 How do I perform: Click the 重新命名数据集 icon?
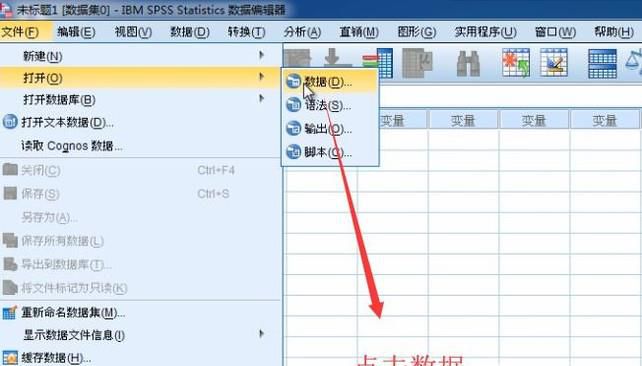[10, 313]
